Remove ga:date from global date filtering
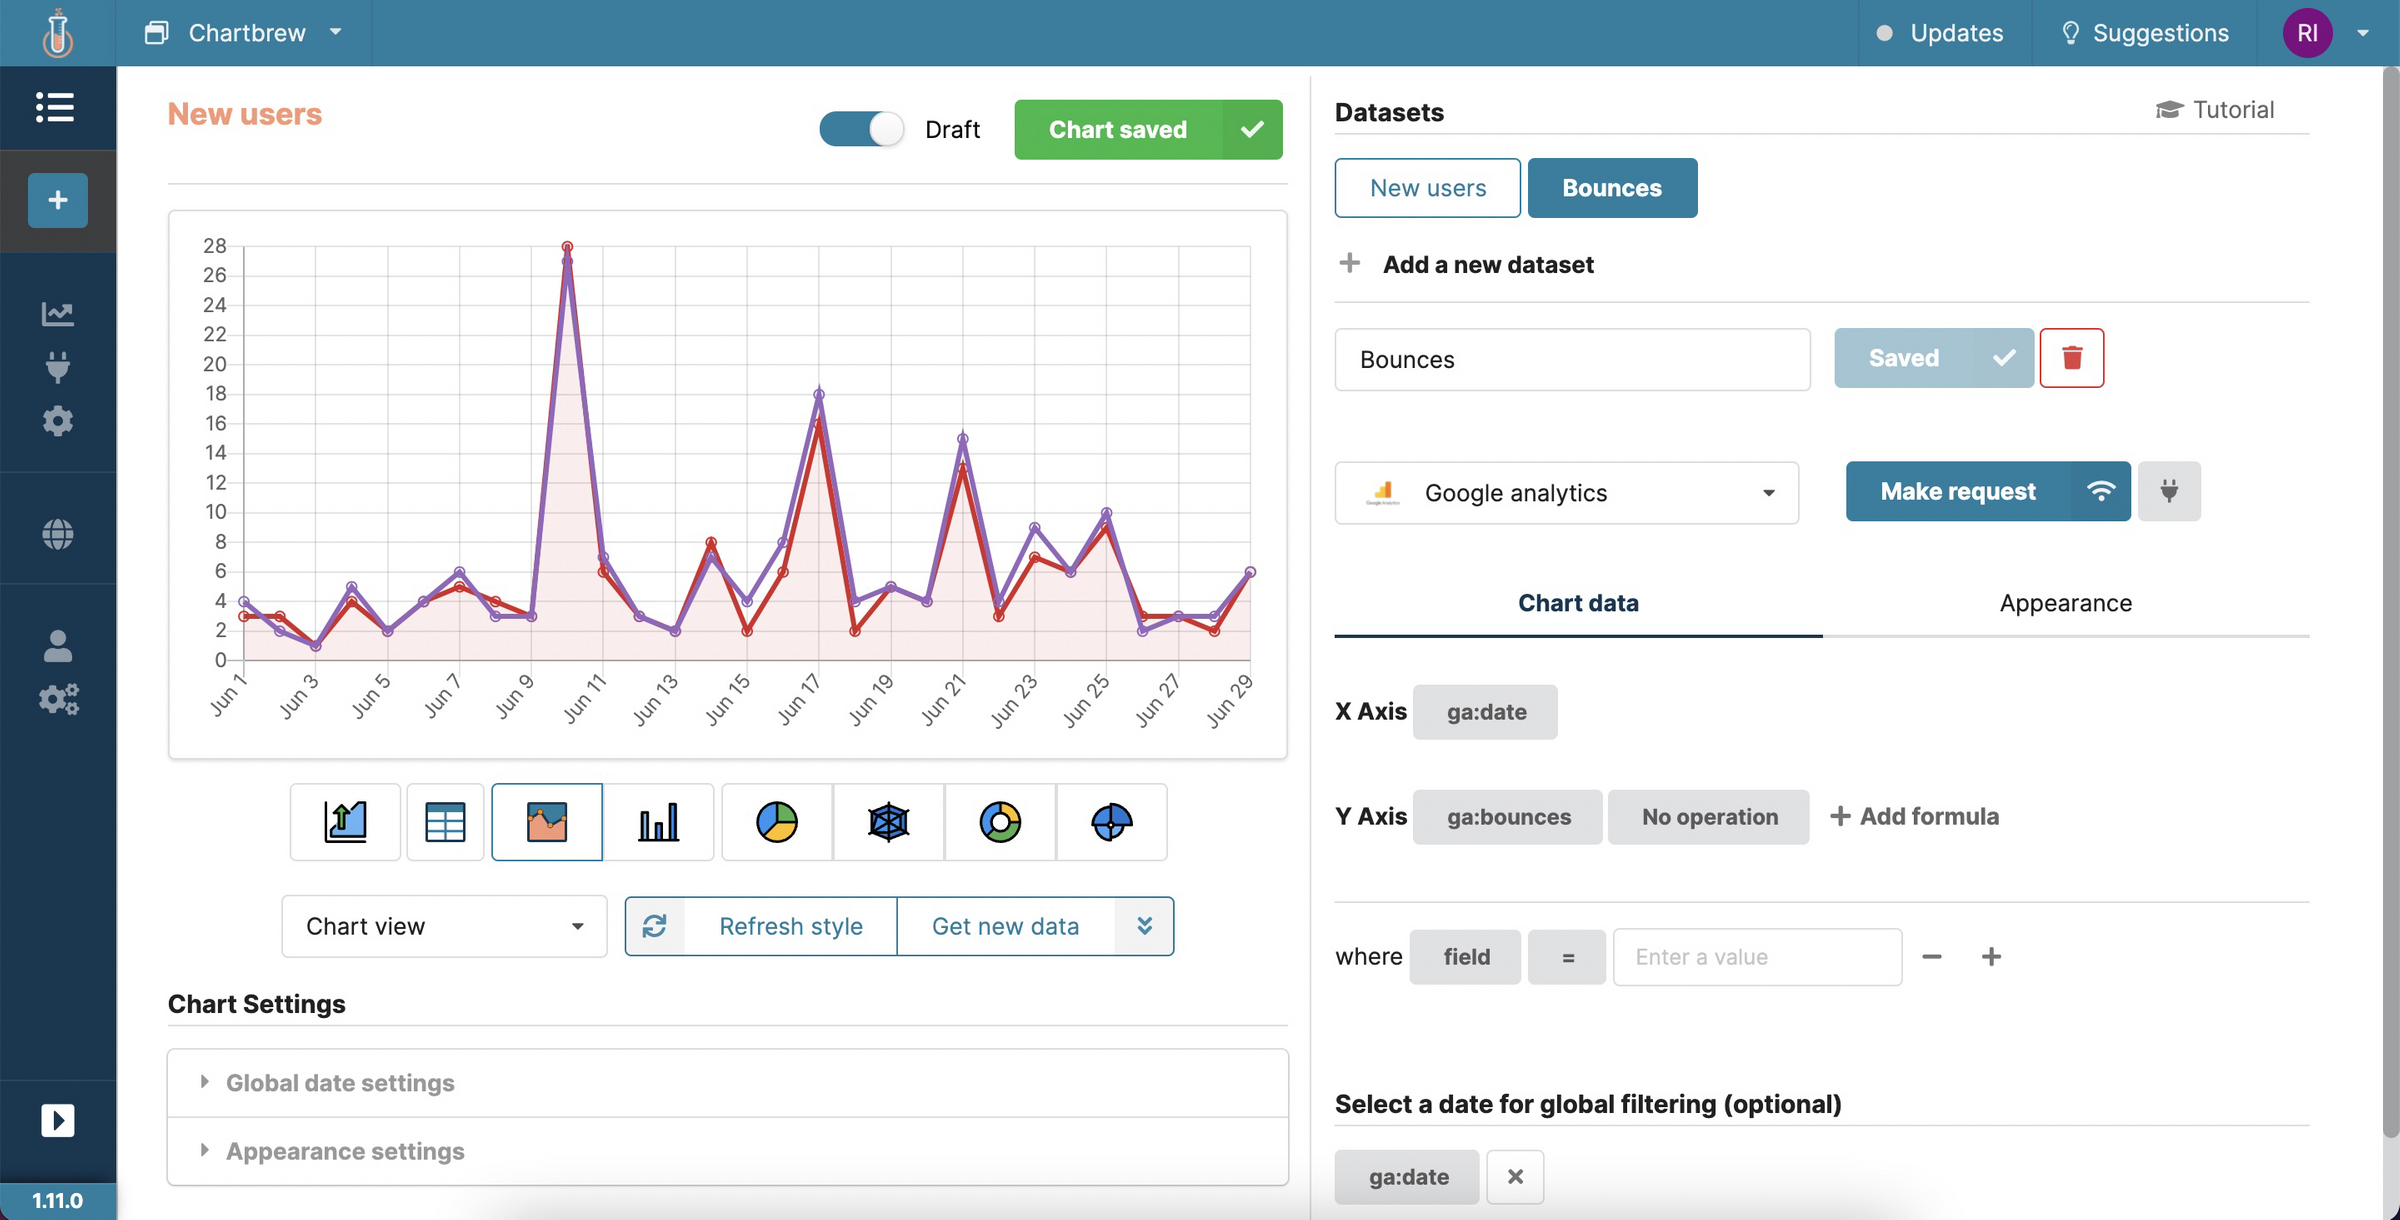The height and width of the screenshot is (1220, 2400). (1515, 1177)
